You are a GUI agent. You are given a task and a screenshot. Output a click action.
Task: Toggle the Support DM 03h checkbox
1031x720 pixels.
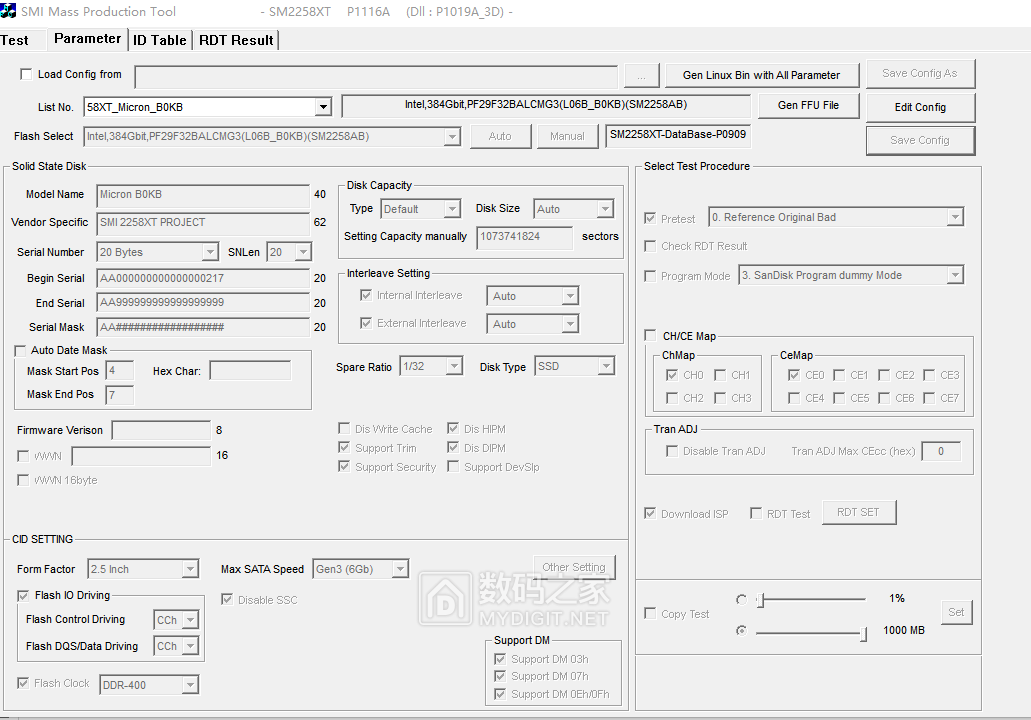[x=500, y=659]
